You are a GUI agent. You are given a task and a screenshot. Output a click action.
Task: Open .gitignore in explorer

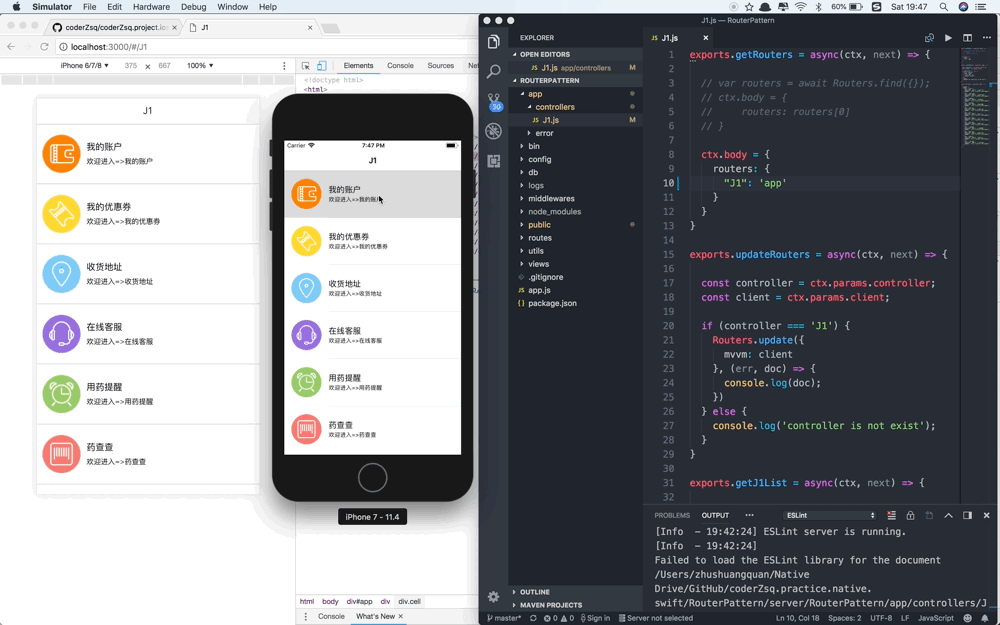(576, 277)
